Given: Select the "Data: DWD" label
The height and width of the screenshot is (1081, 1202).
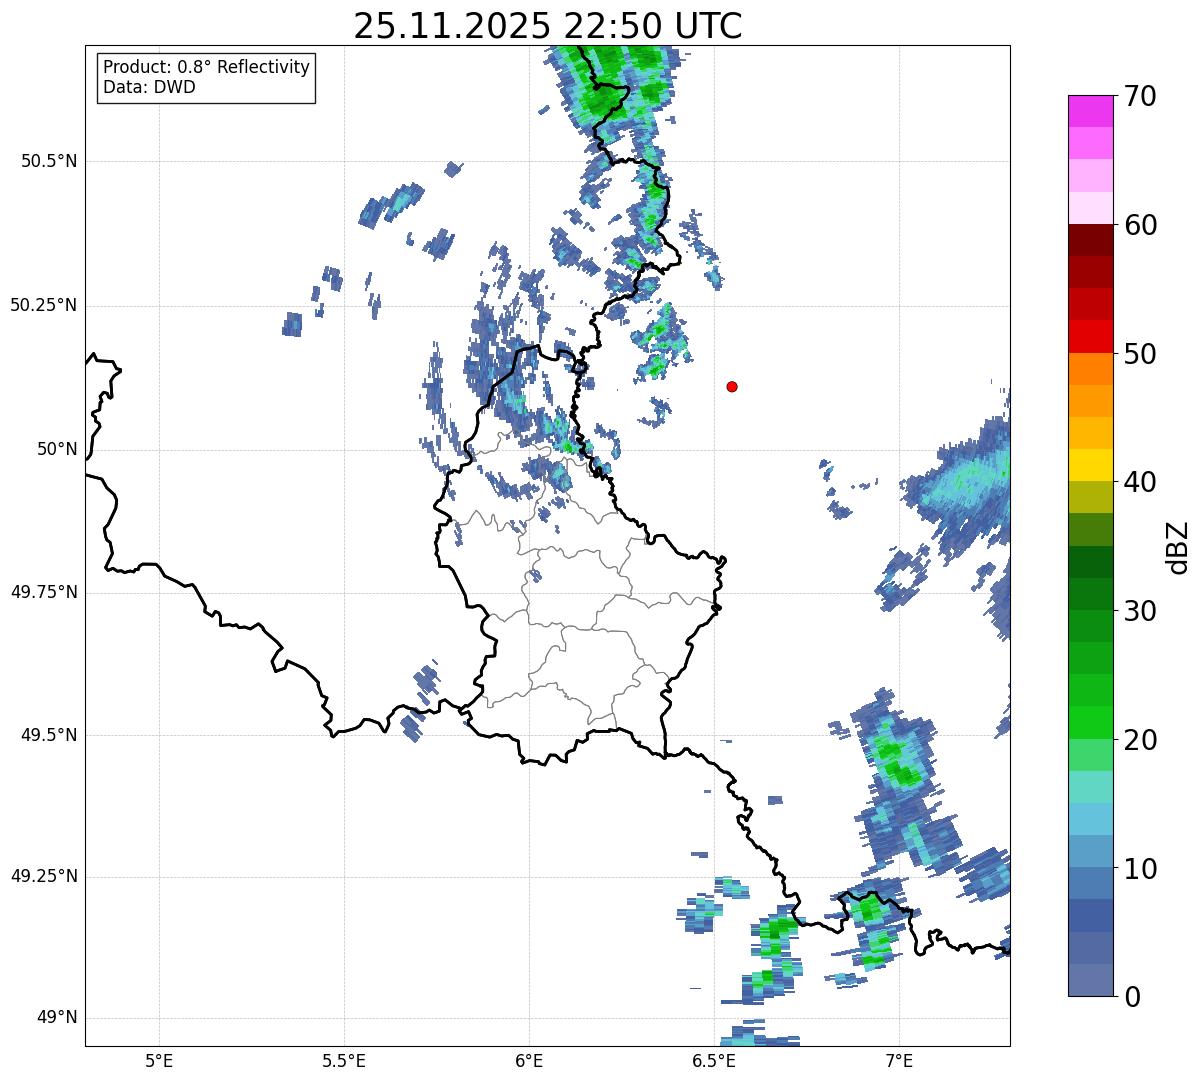Looking at the screenshot, I should pyautogui.click(x=149, y=87).
